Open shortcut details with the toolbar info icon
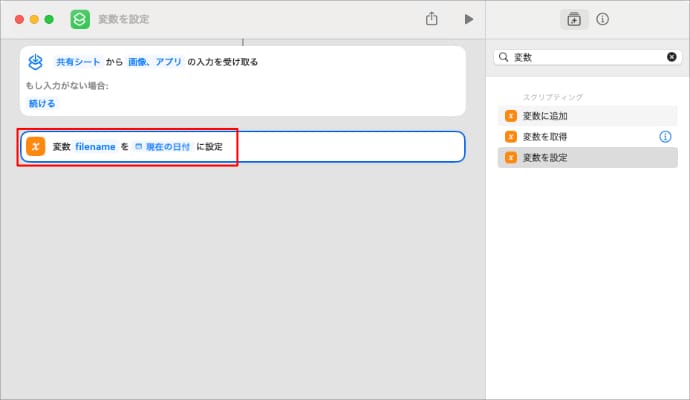Image resolution: width=690 pixels, height=400 pixels. point(603,19)
